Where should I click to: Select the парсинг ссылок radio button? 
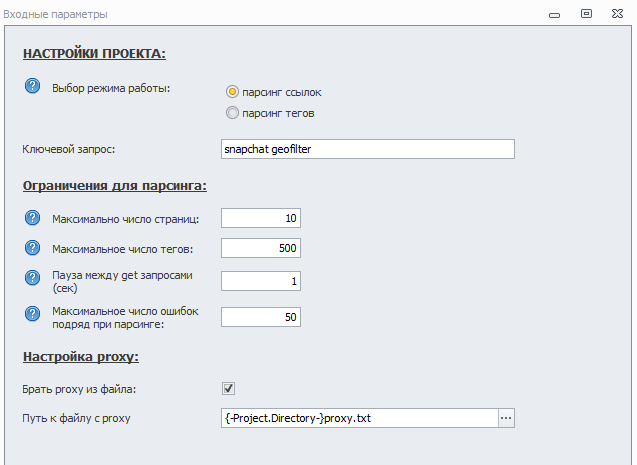point(233,92)
